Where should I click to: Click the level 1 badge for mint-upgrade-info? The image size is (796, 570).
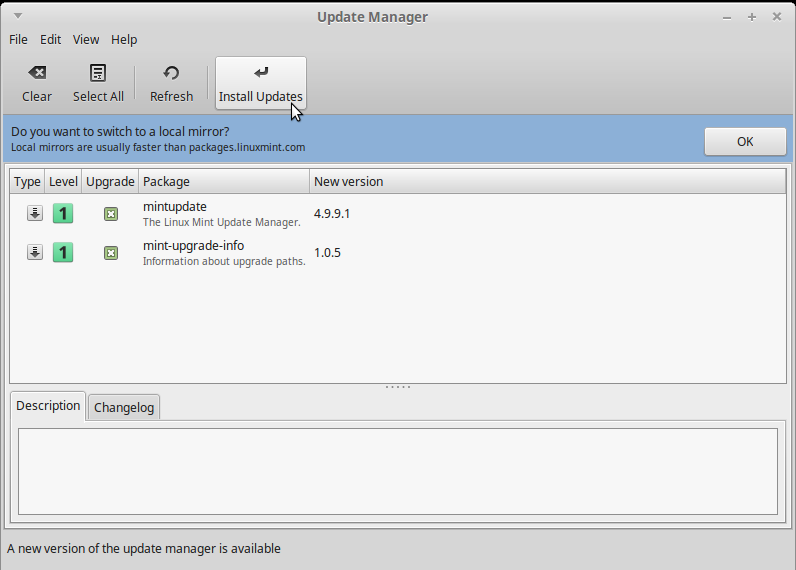[63, 252]
